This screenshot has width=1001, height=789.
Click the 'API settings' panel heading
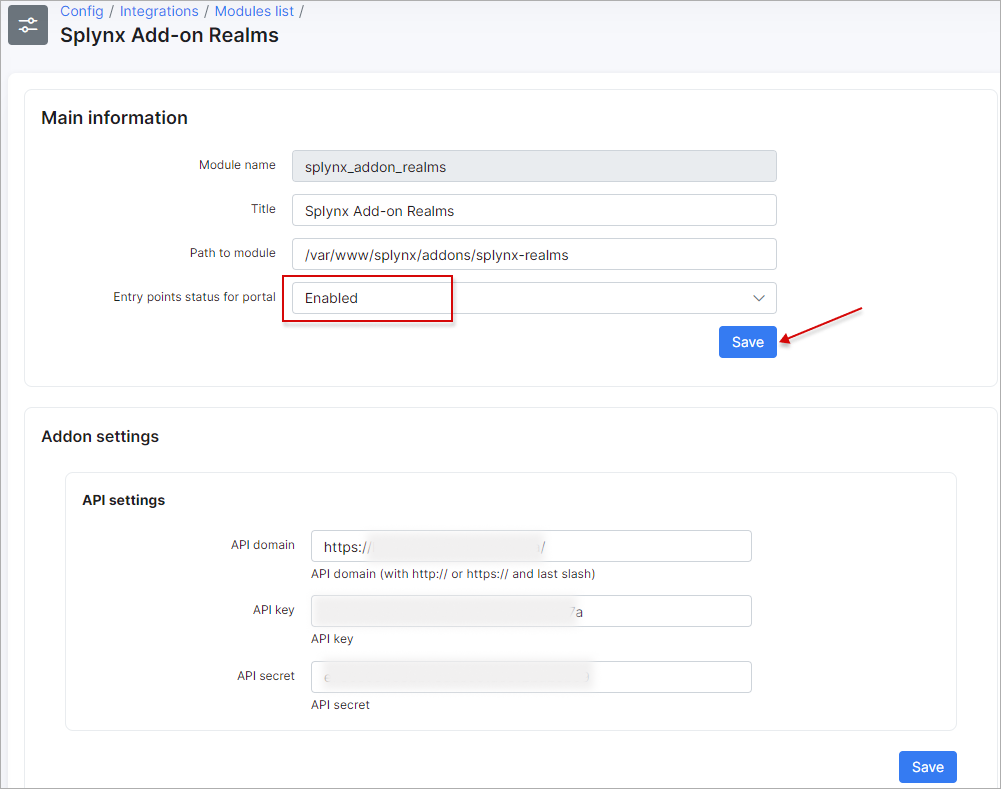point(123,500)
